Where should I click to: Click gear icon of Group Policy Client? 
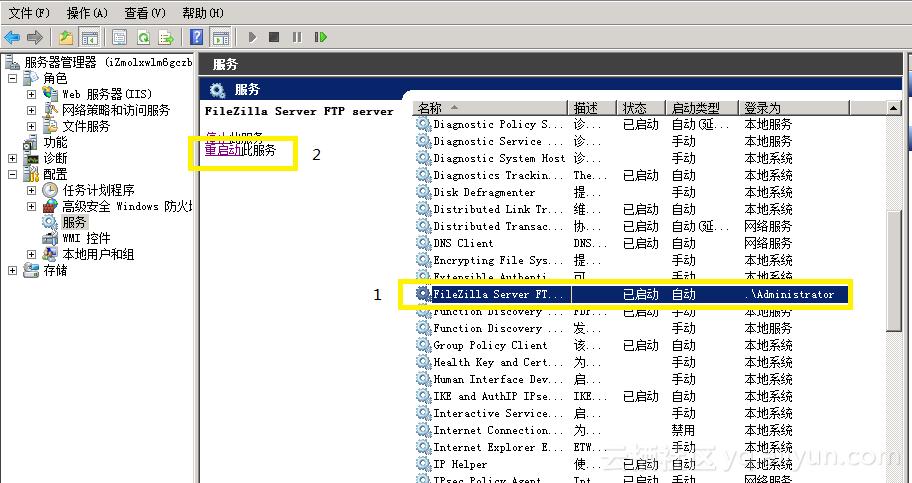(x=423, y=345)
